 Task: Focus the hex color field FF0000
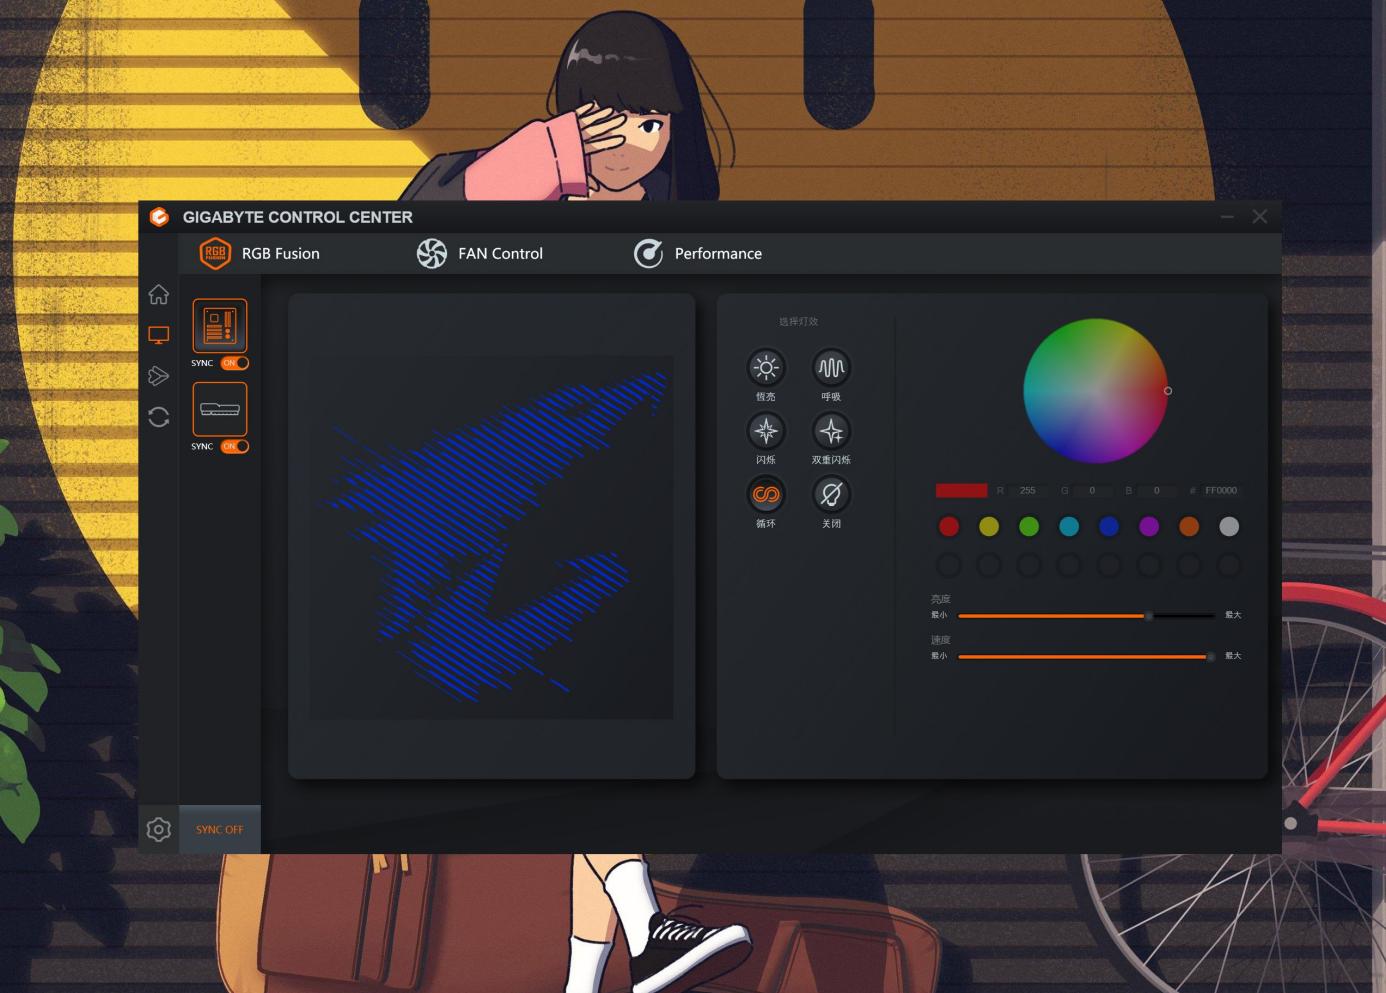[1221, 491]
